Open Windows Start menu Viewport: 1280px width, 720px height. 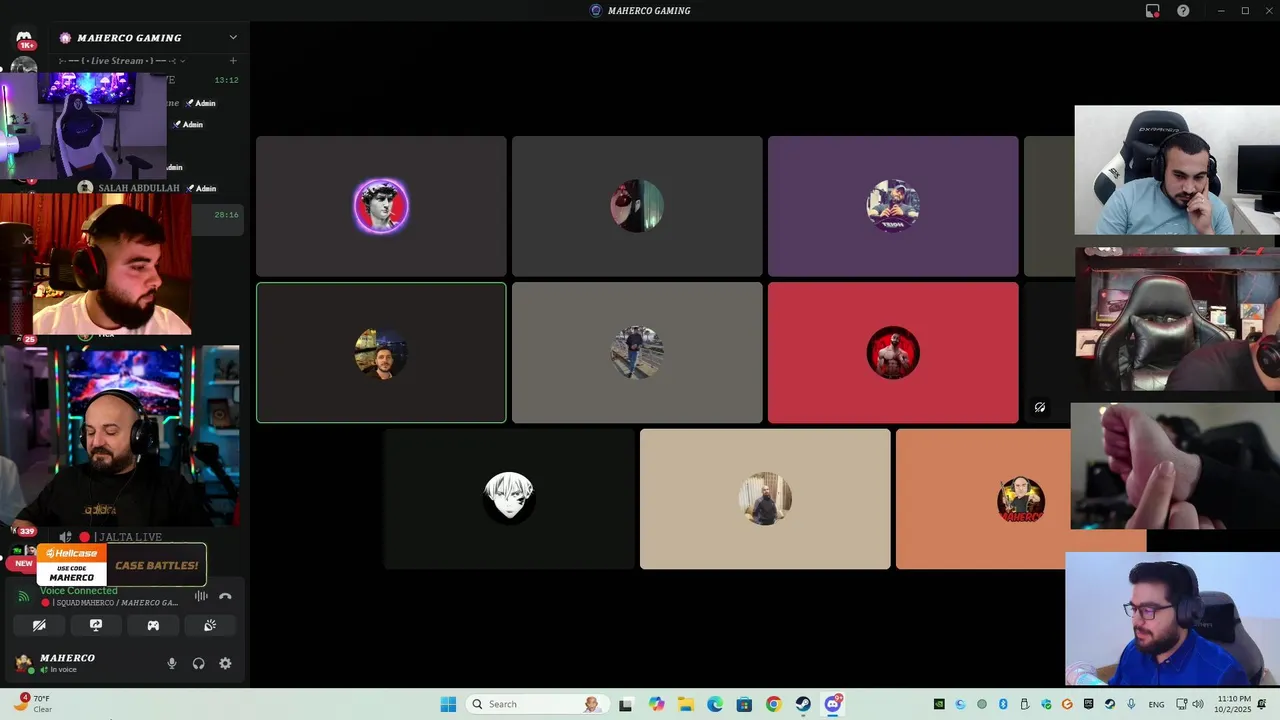(x=448, y=704)
